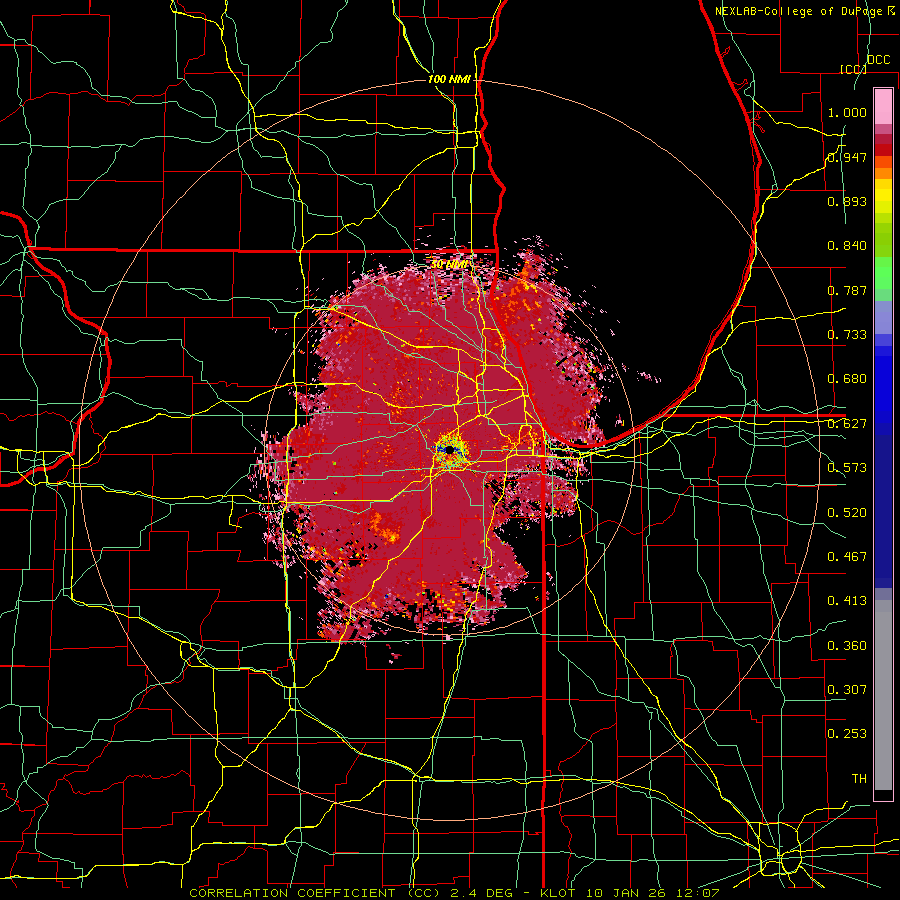Click the 0.947 legend value
The image size is (900, 900).
click(x=847, y=157)
